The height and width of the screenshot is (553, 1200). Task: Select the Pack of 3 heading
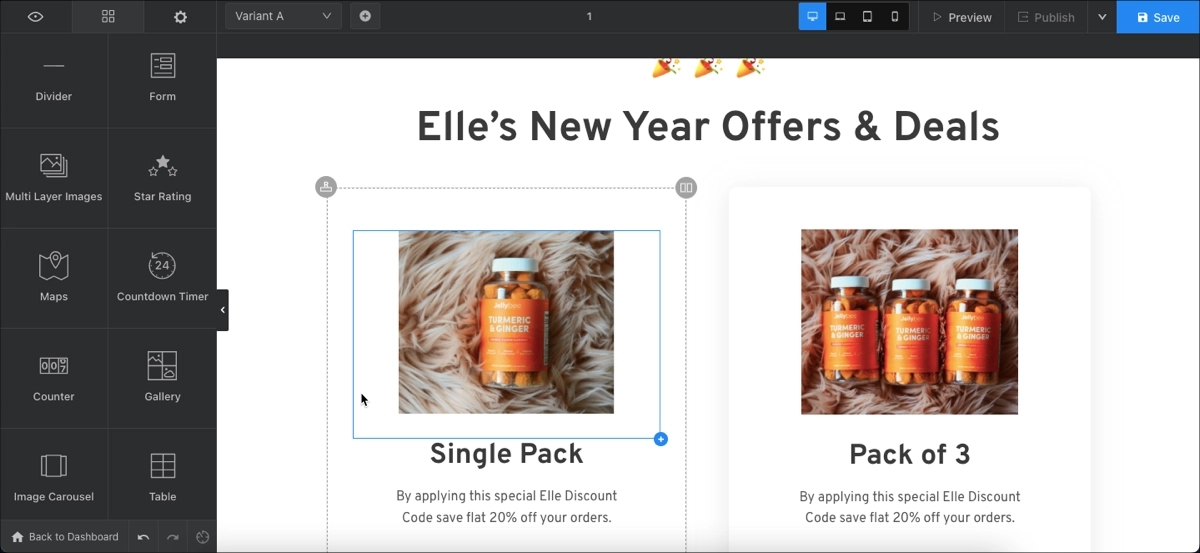point(909,455)
